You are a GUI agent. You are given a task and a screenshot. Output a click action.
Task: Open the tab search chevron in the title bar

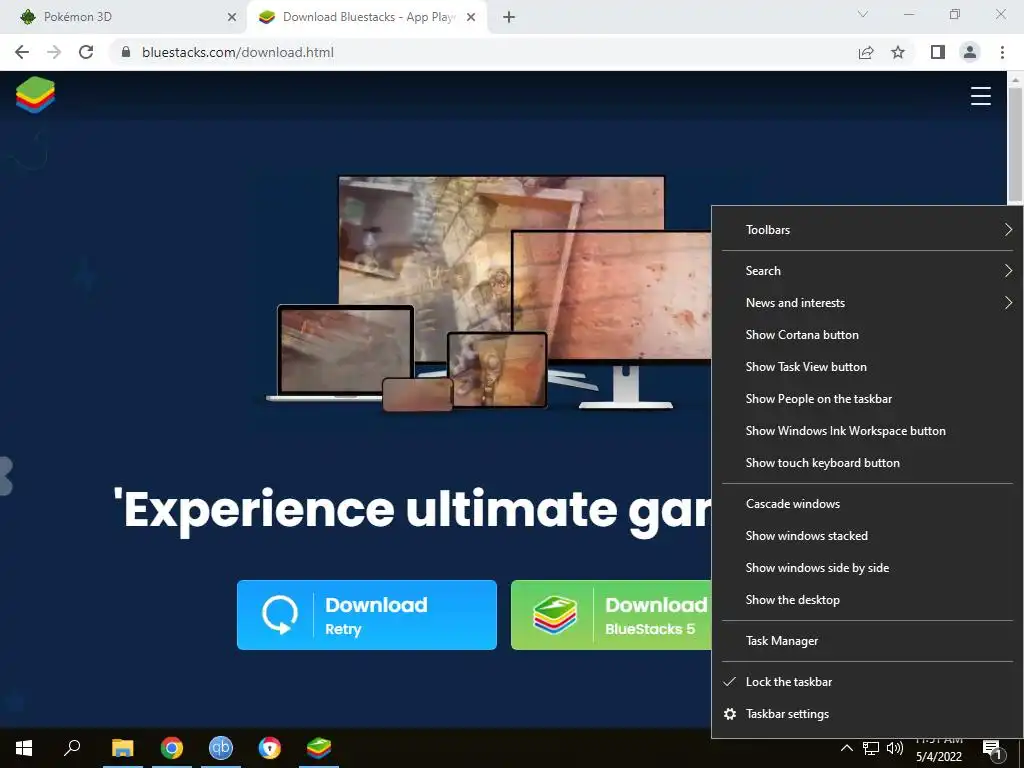tap(863, 14)
